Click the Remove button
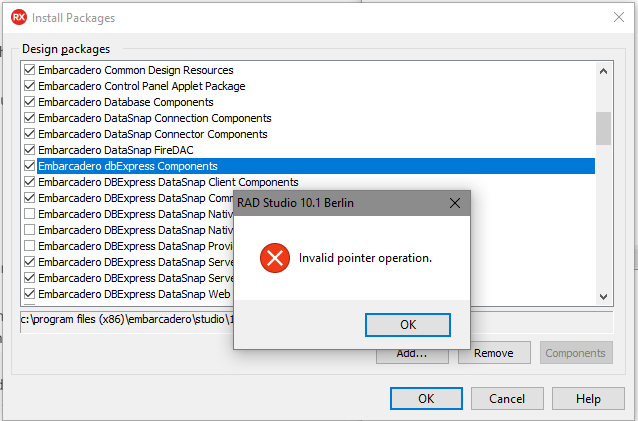 [x=494, y=353]
